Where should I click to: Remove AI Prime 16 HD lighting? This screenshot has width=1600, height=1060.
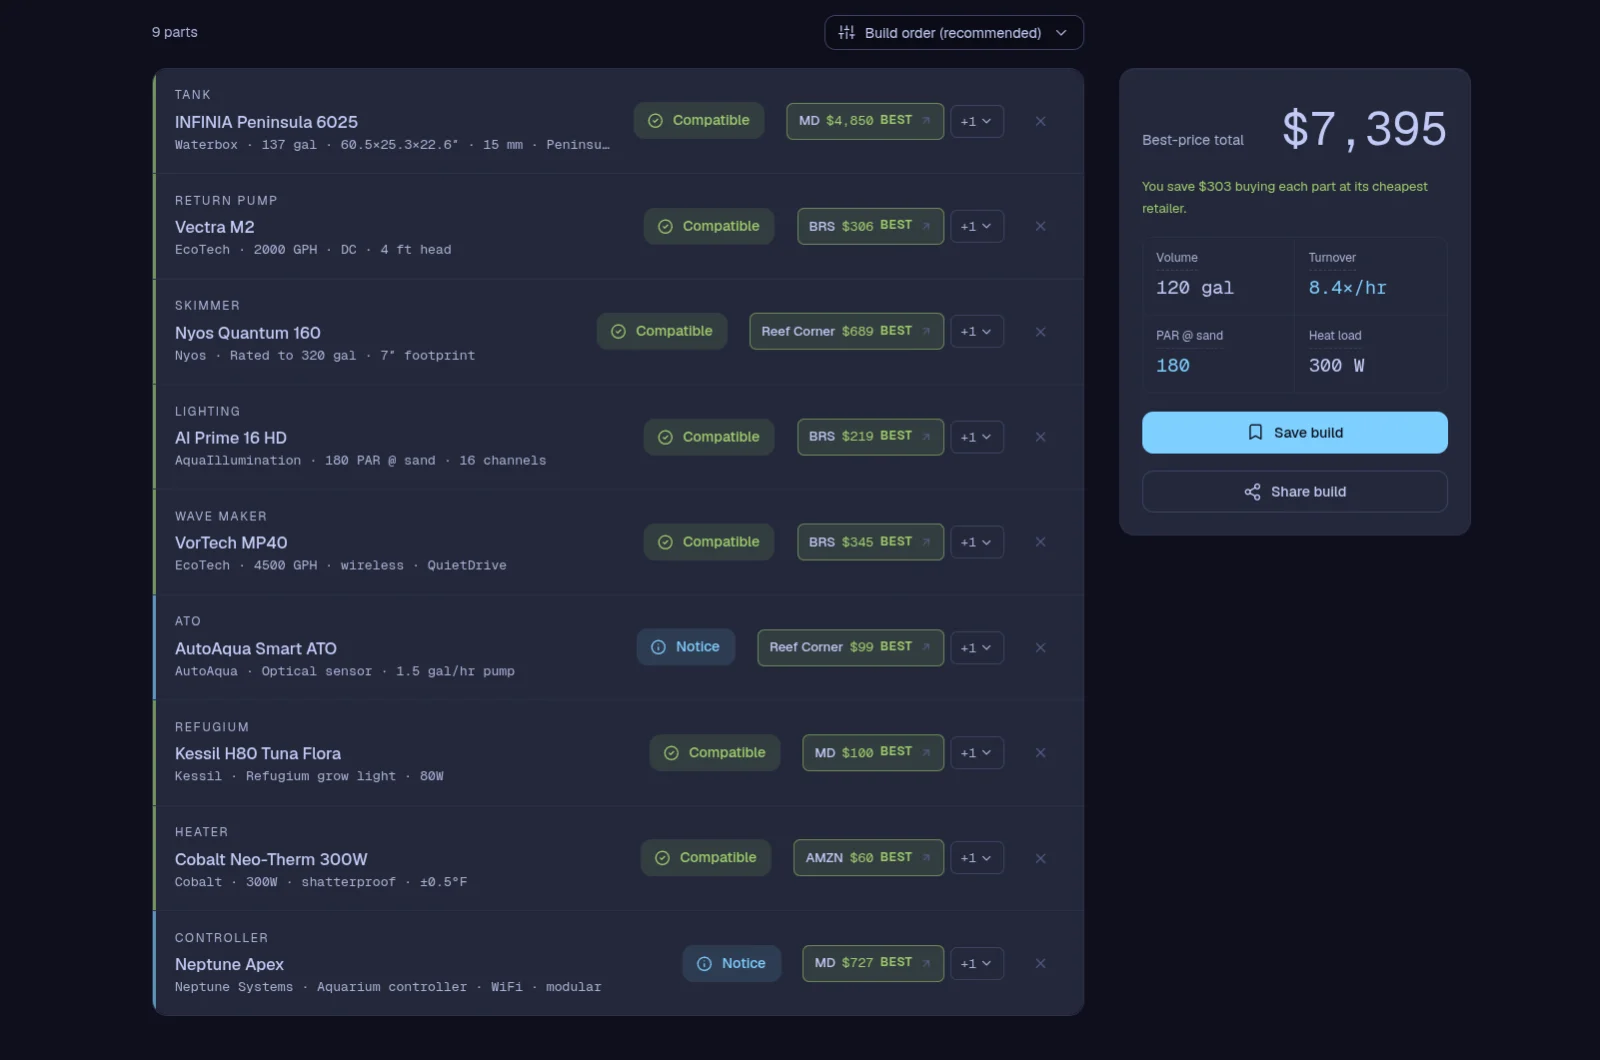[1040, 437]
